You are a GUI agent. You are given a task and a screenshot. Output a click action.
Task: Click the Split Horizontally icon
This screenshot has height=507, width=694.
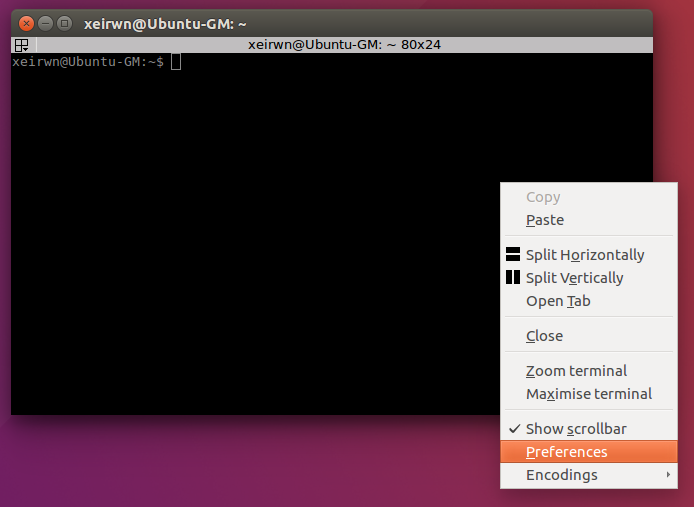coord(513,255)
